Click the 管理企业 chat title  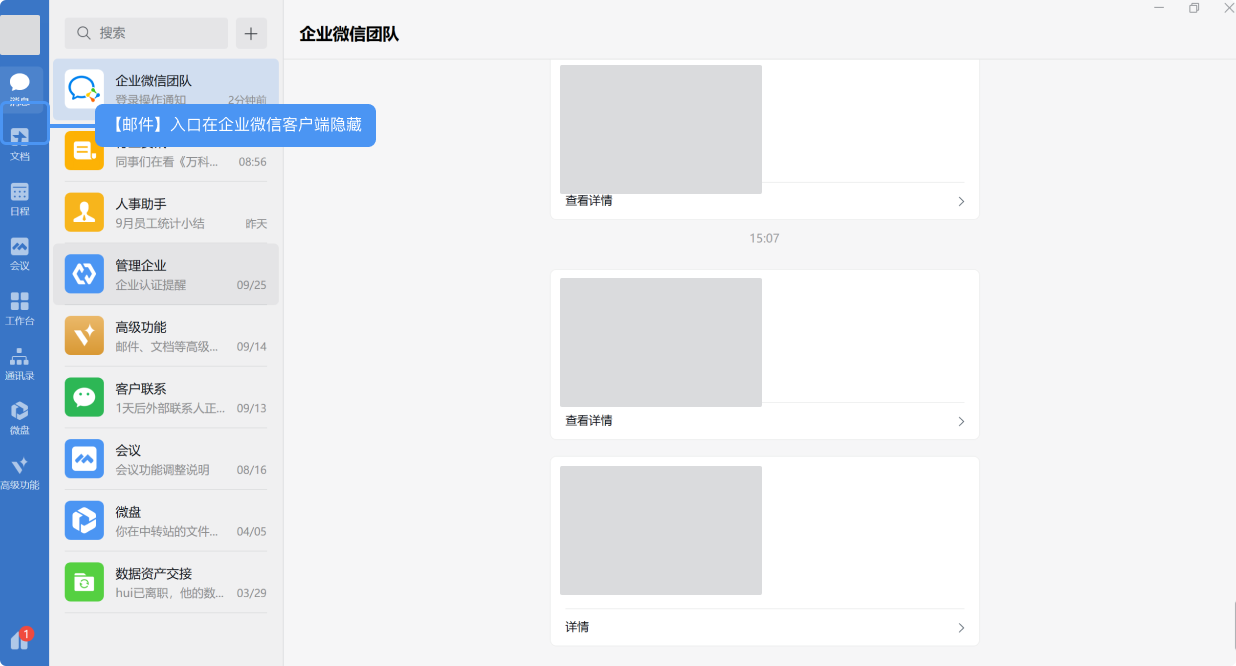[140, 265]
